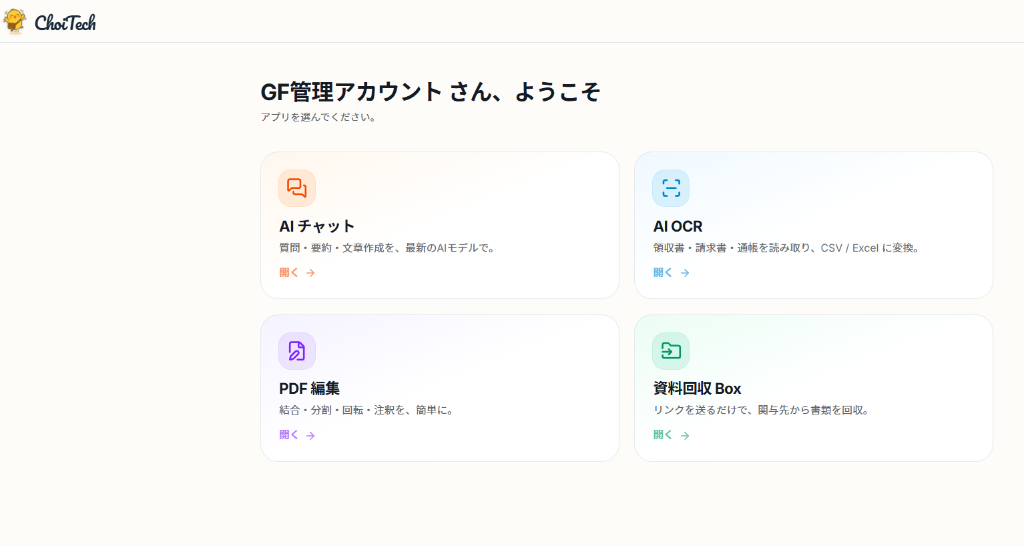1024x546 pixels.
Task: Click the ChoiTech brand name text
Action: tap(65, 23)
